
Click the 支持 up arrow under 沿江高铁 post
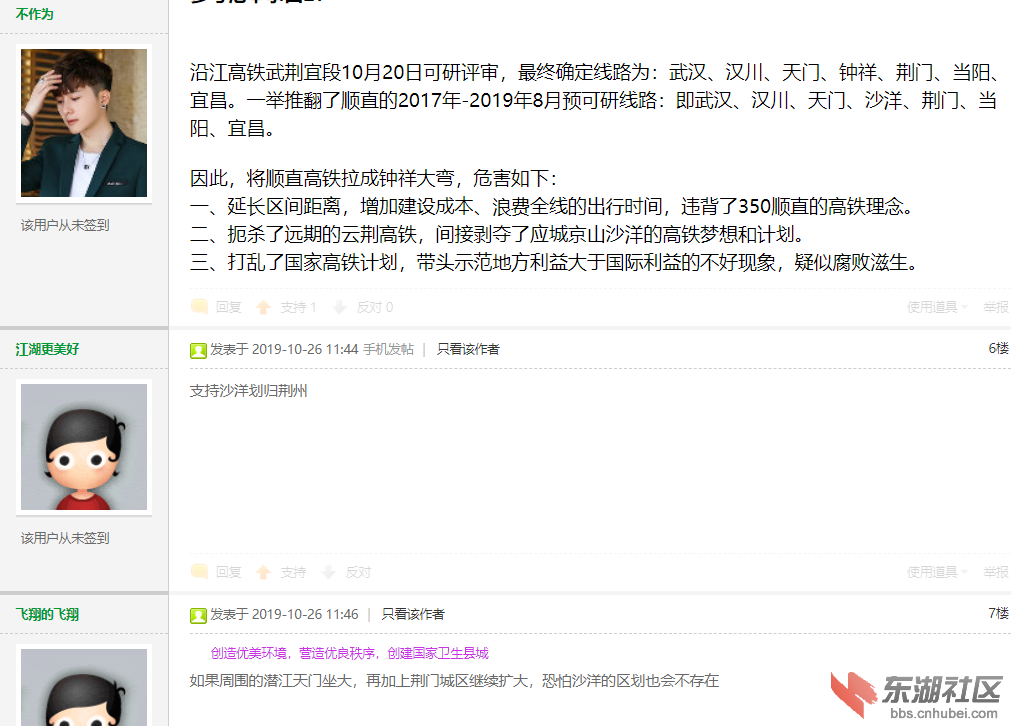tap(263, 308)
